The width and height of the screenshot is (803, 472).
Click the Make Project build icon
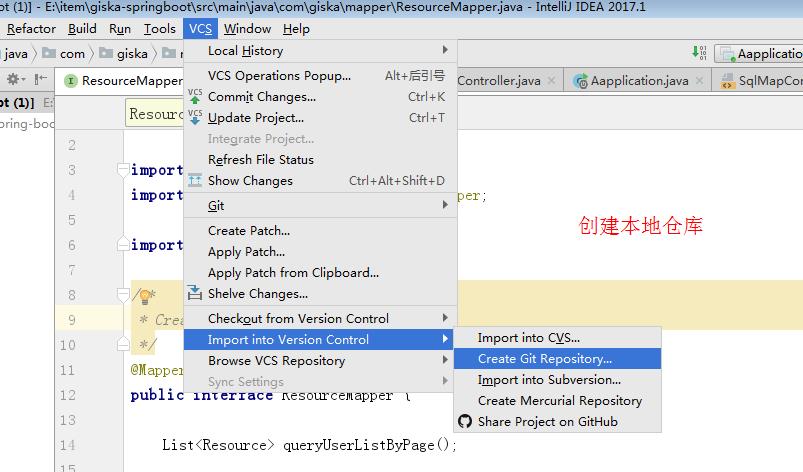[x=699, y=53]
